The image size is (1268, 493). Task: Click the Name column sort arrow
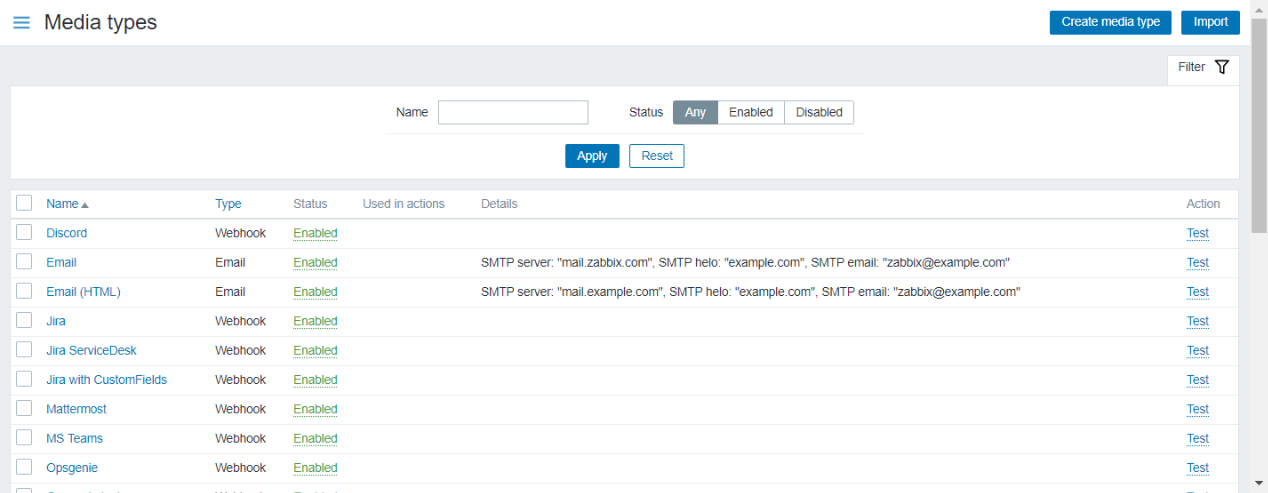[x=85, y=204]
